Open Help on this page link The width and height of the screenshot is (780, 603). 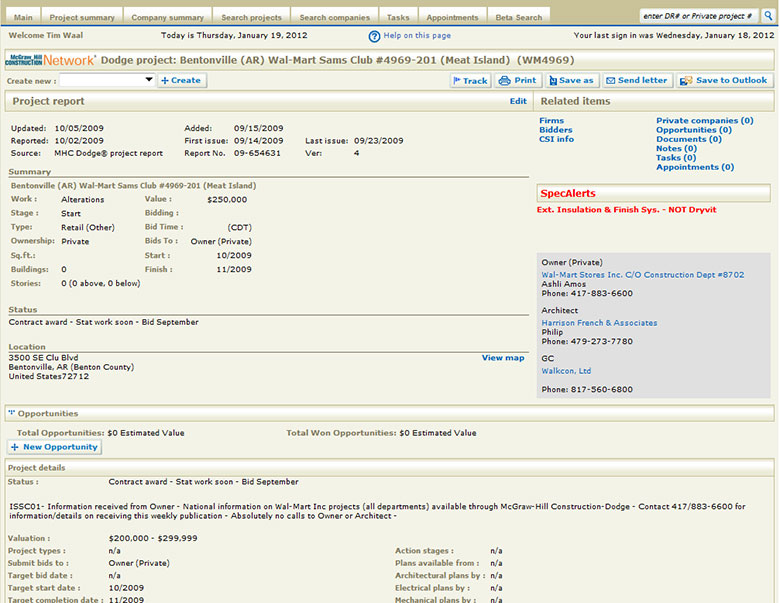[417, 35]
